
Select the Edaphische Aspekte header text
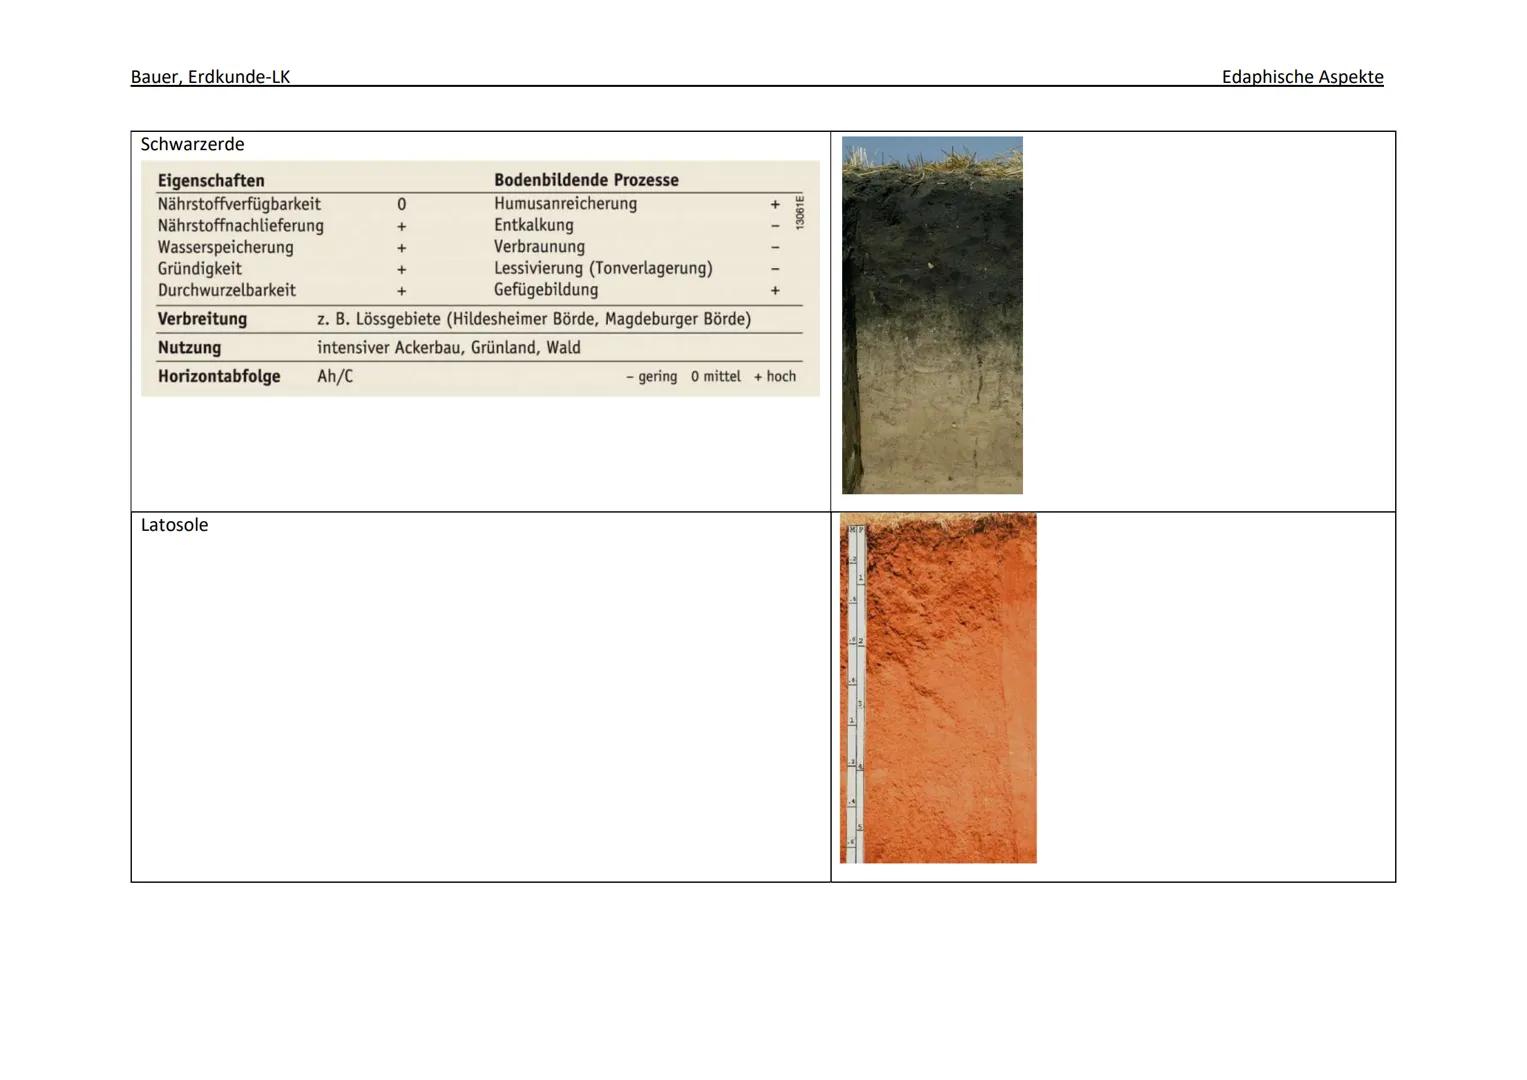(x=1302, y=77)
